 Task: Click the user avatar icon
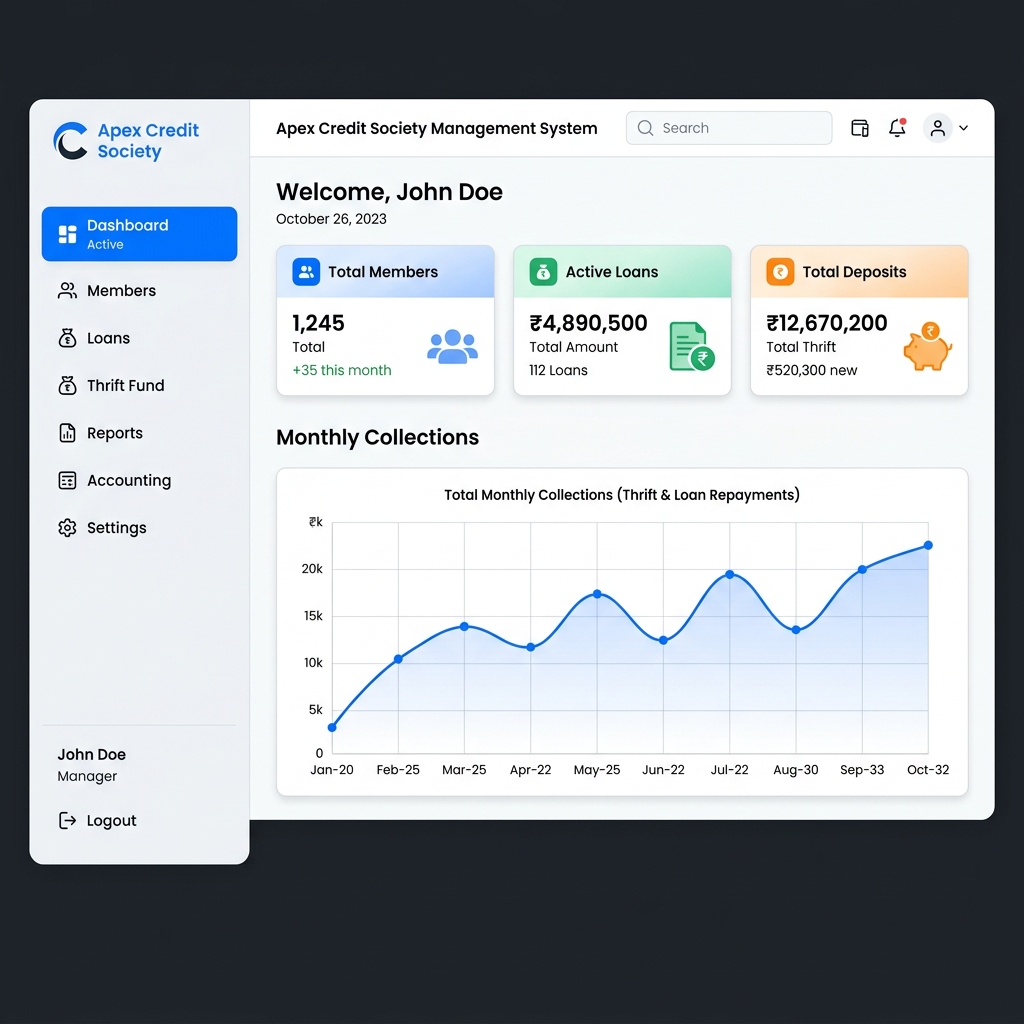point(938,128)
